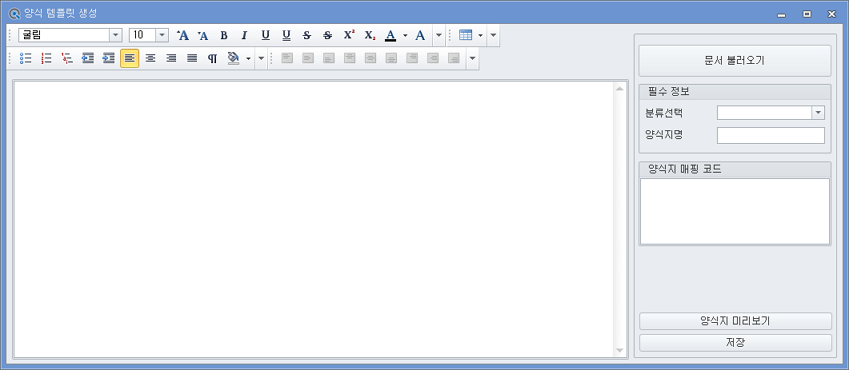Screen dimensions: 849x370
Task: Click the cell align top center icon
Action: [x=350, y=58]
